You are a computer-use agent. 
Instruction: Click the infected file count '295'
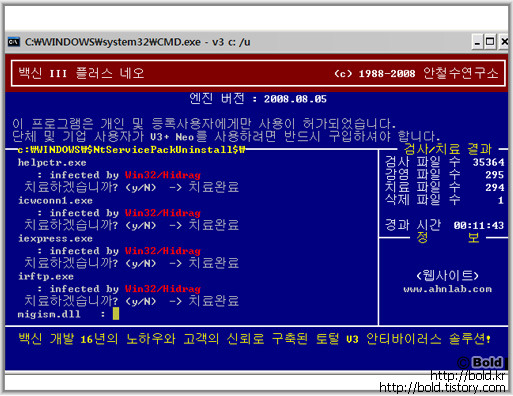click(x=495, y=175)
